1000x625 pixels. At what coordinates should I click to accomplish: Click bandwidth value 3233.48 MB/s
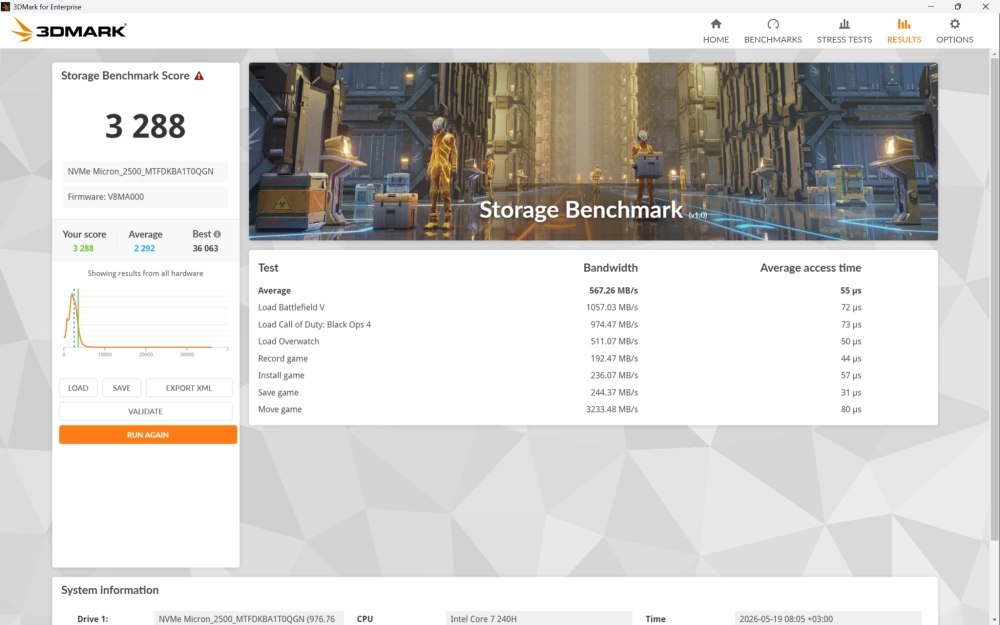click(612, 409)
